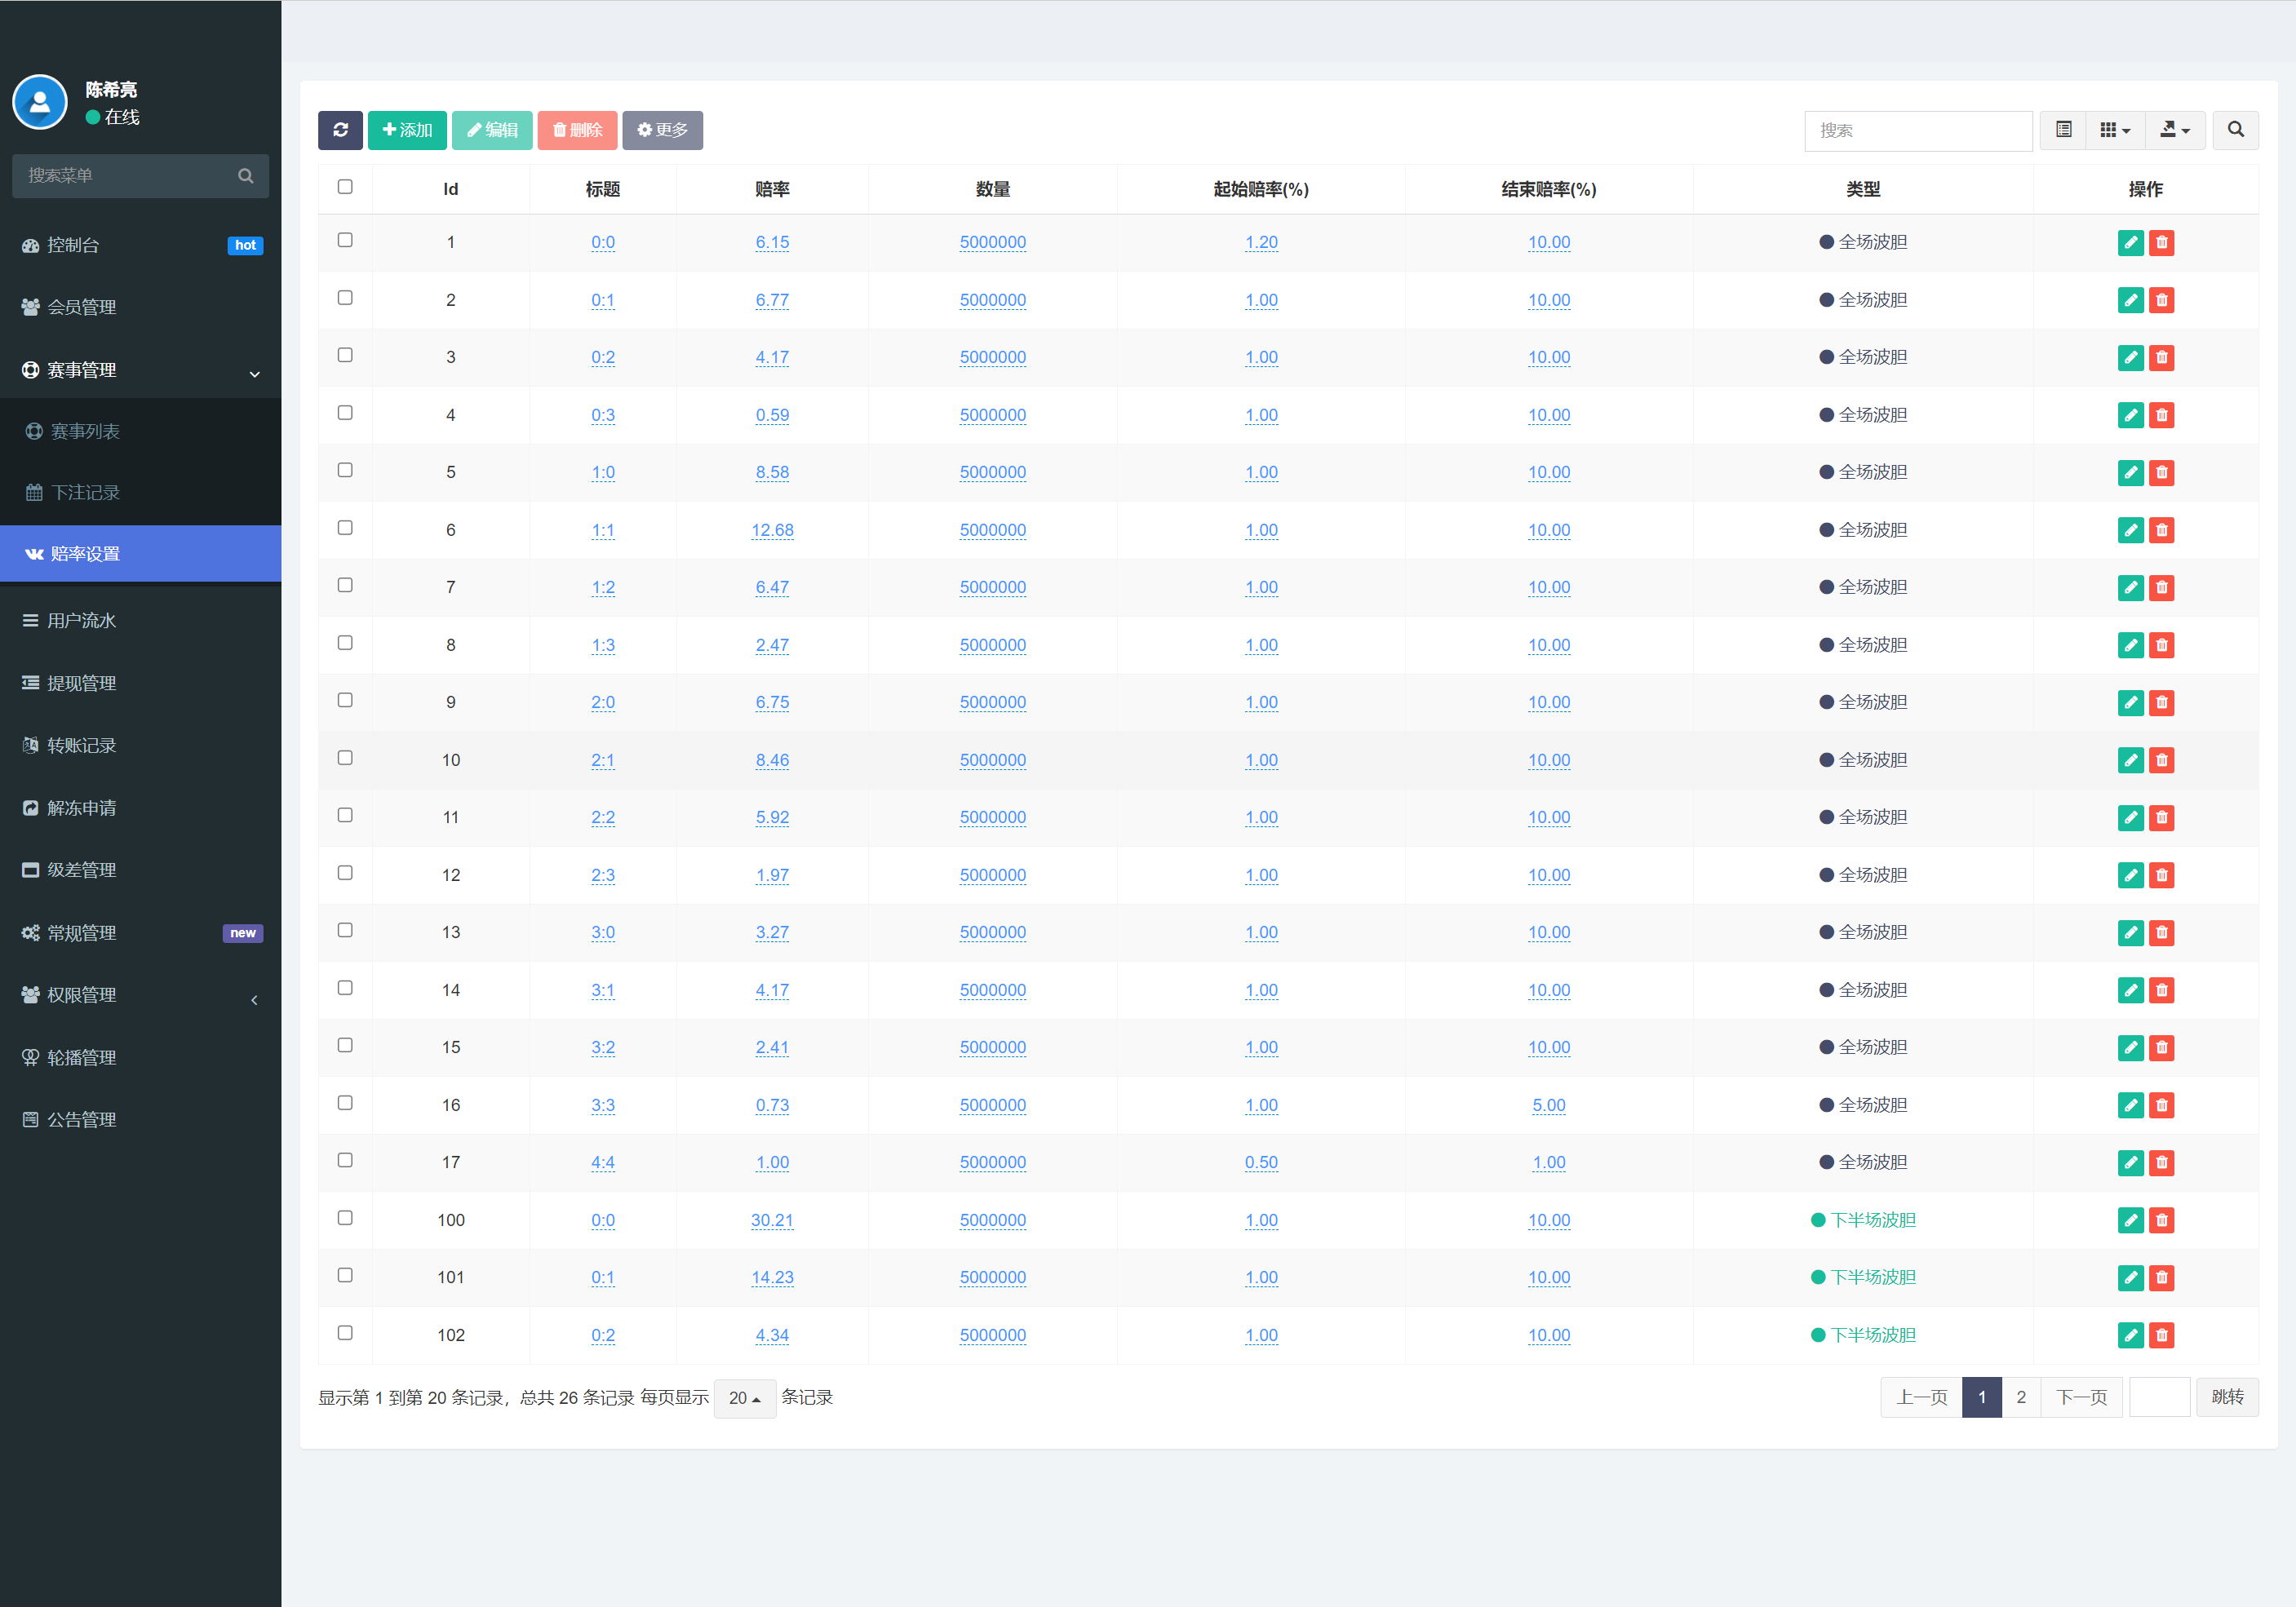Open the columns visibility dropdown

[2115, 130]
